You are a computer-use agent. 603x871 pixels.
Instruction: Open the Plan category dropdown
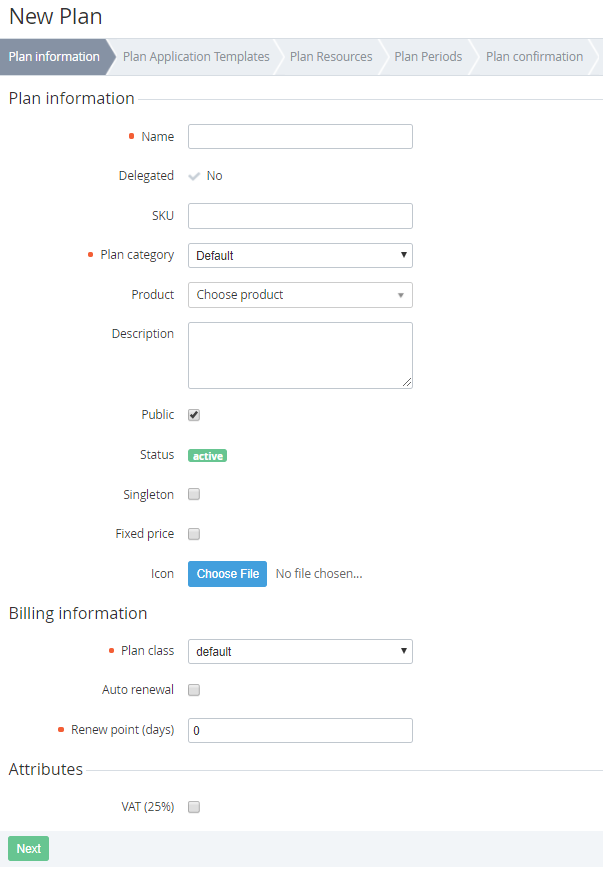[300, 256]
